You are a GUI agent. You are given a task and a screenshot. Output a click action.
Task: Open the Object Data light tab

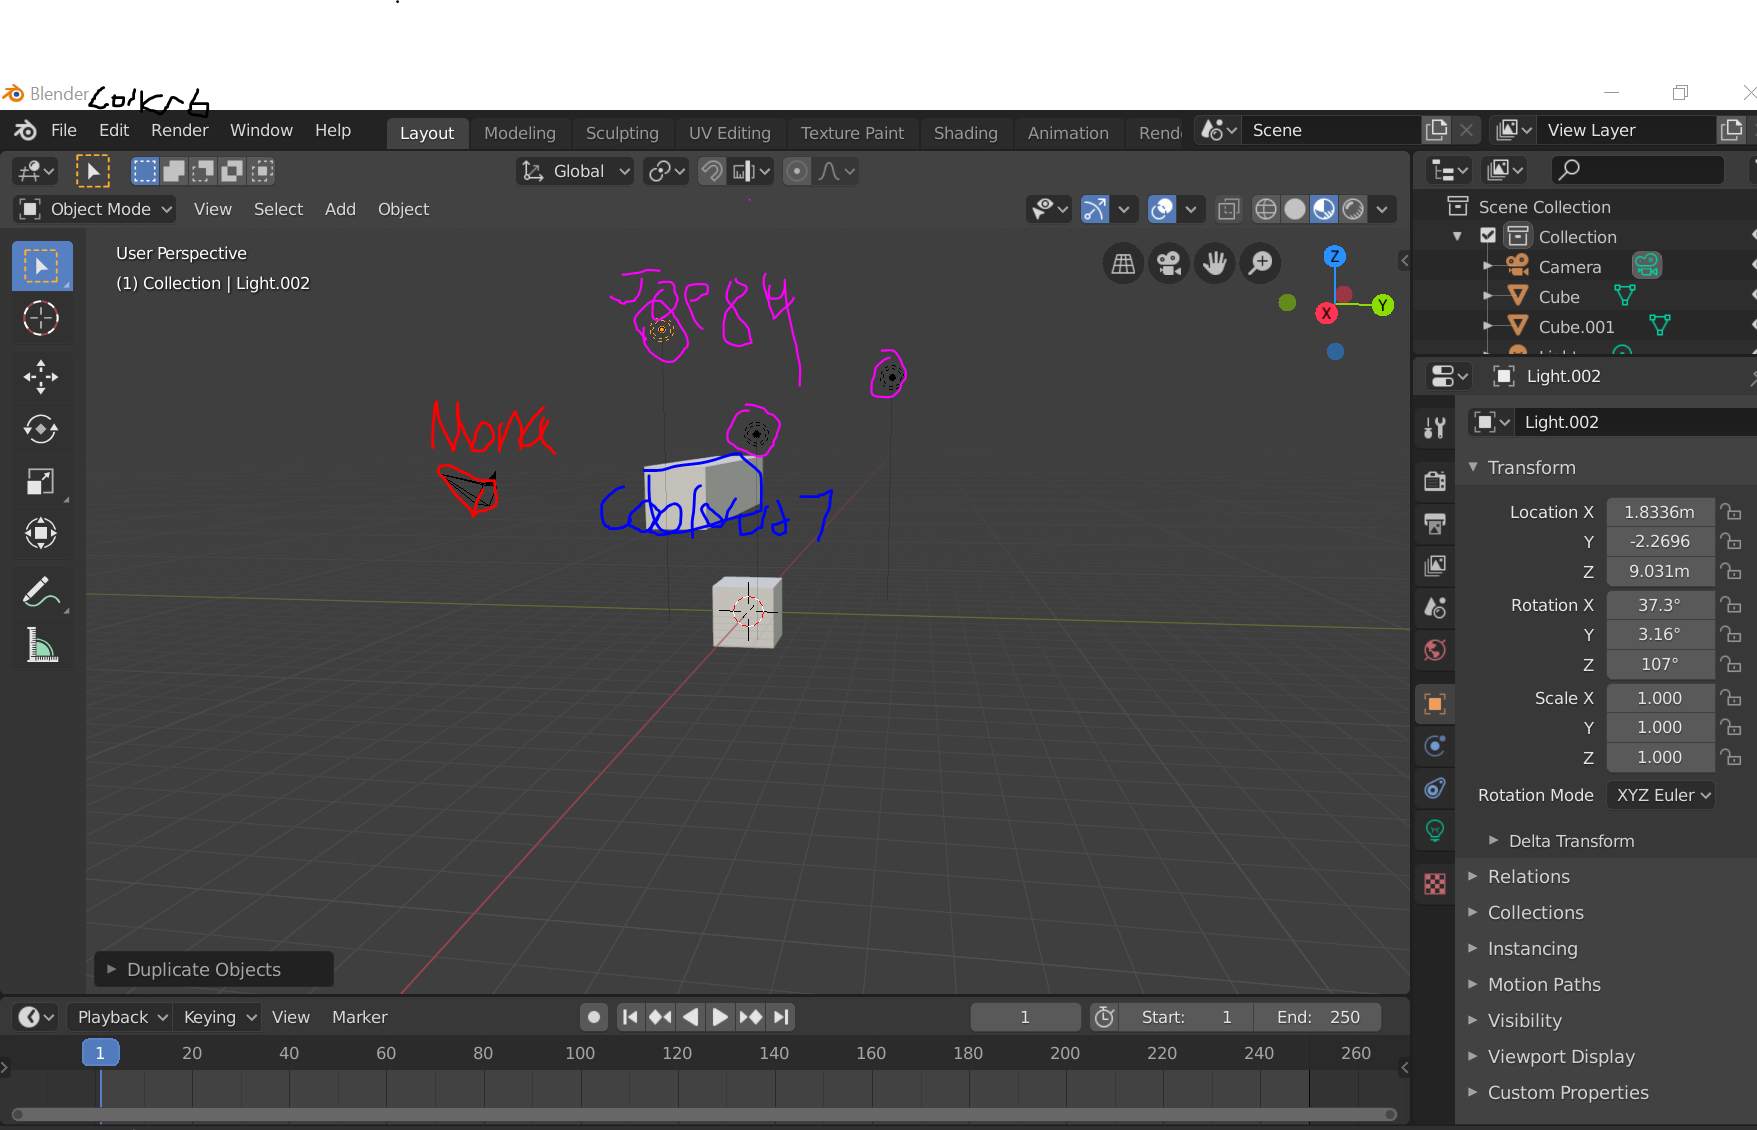(1435, 830)
